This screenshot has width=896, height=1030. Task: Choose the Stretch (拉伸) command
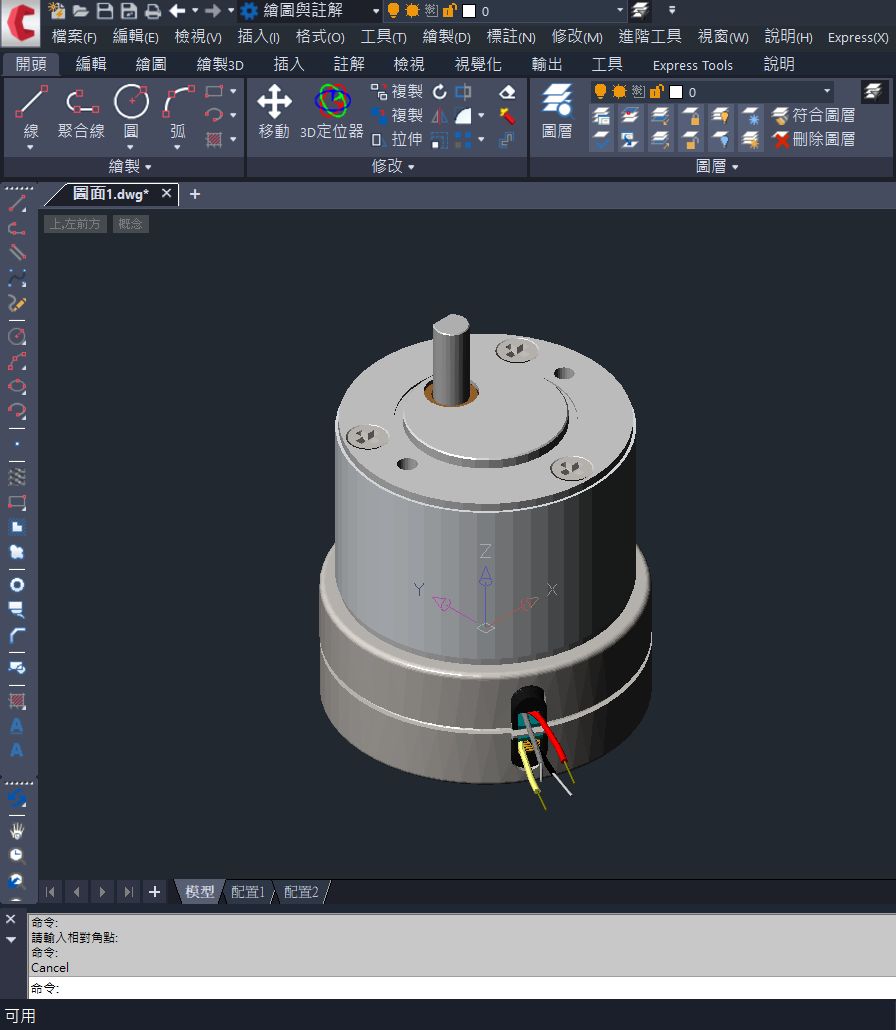click(x=397, y=139)
